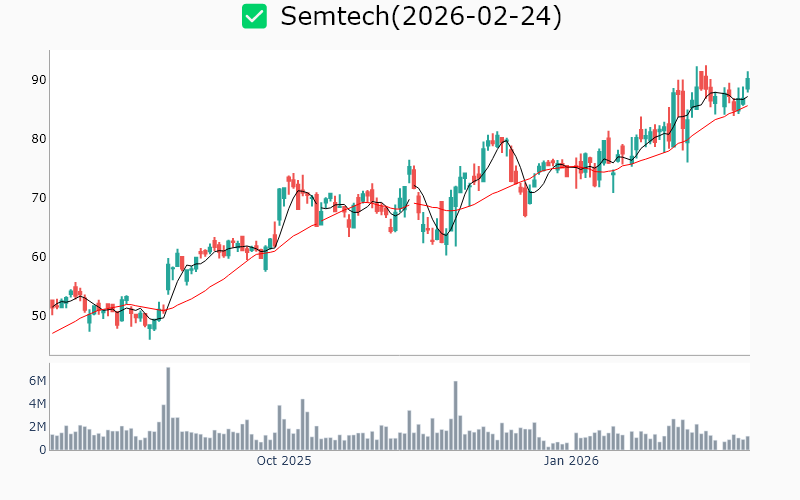Image resolution: width=800 pixels, height=500 pixels.
Task: Click the 4M volume axis label
Action: pos(37,404)
